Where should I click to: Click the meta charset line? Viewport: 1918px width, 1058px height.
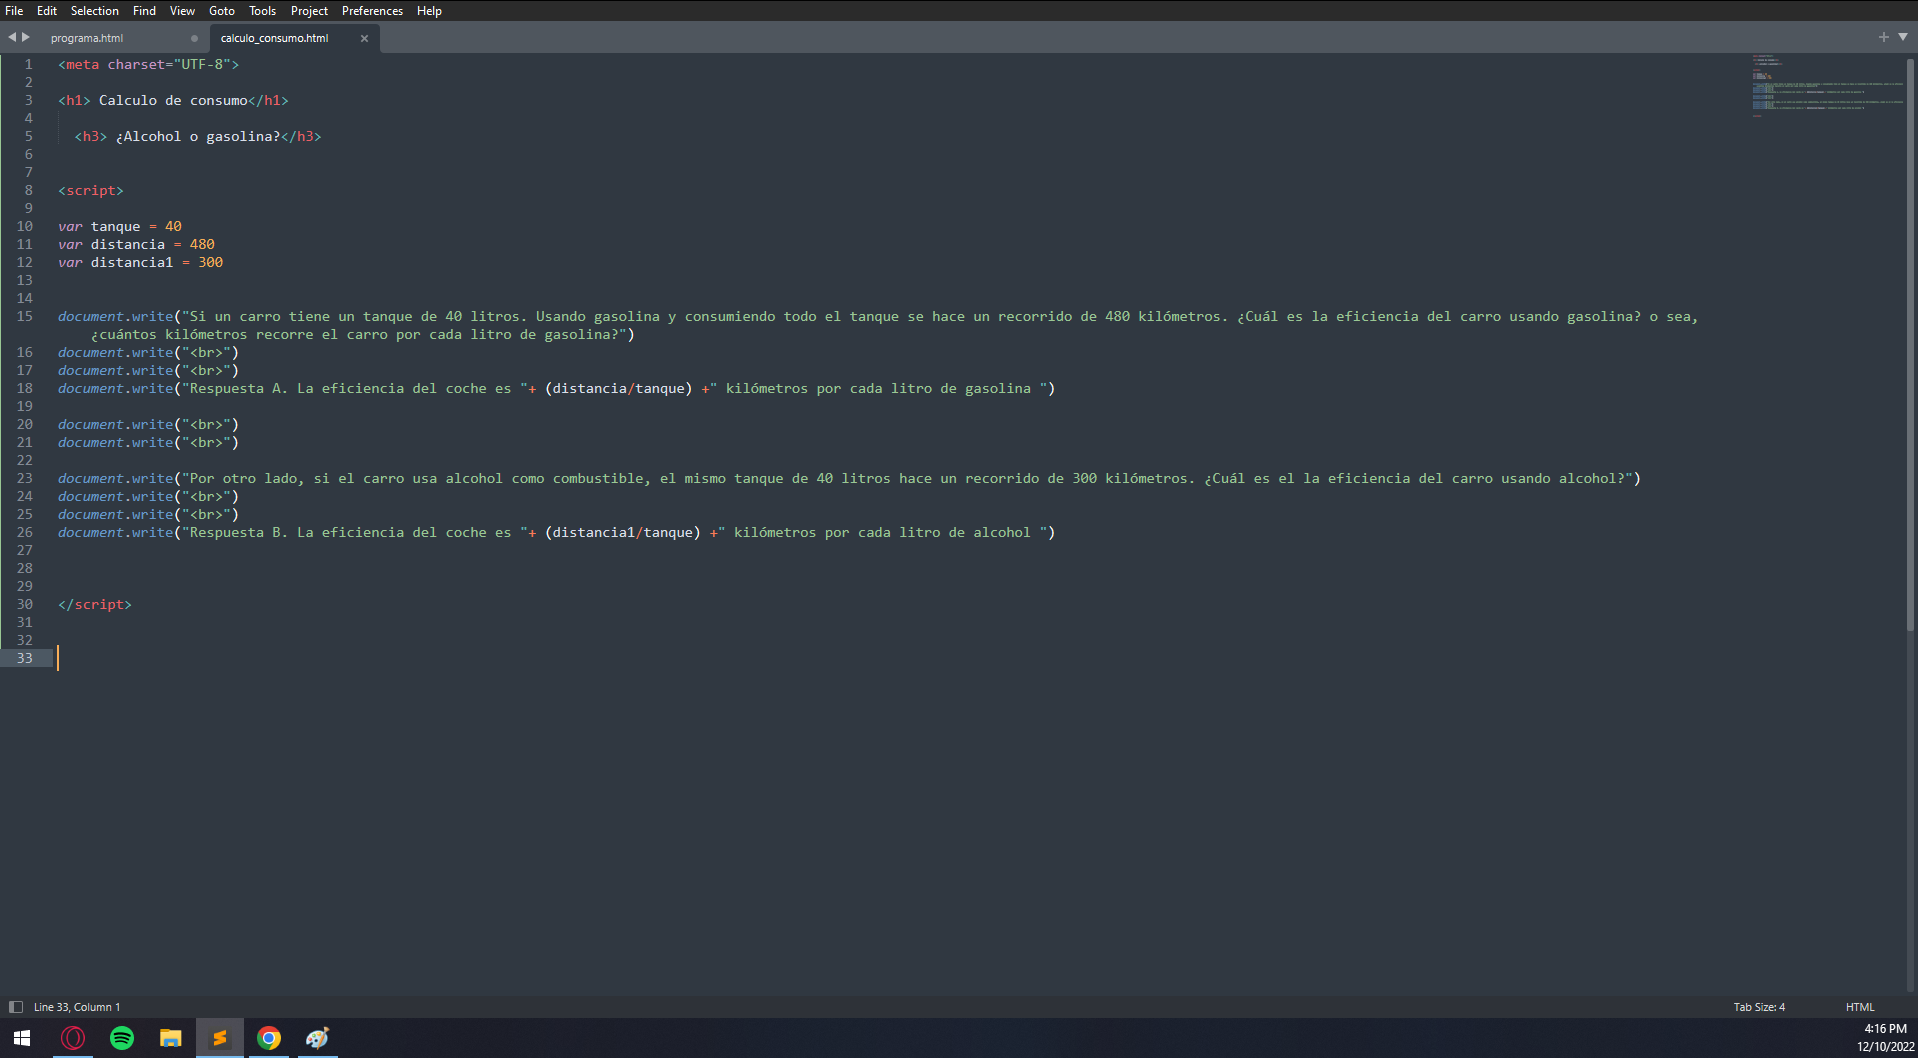[x=149, y=64]
